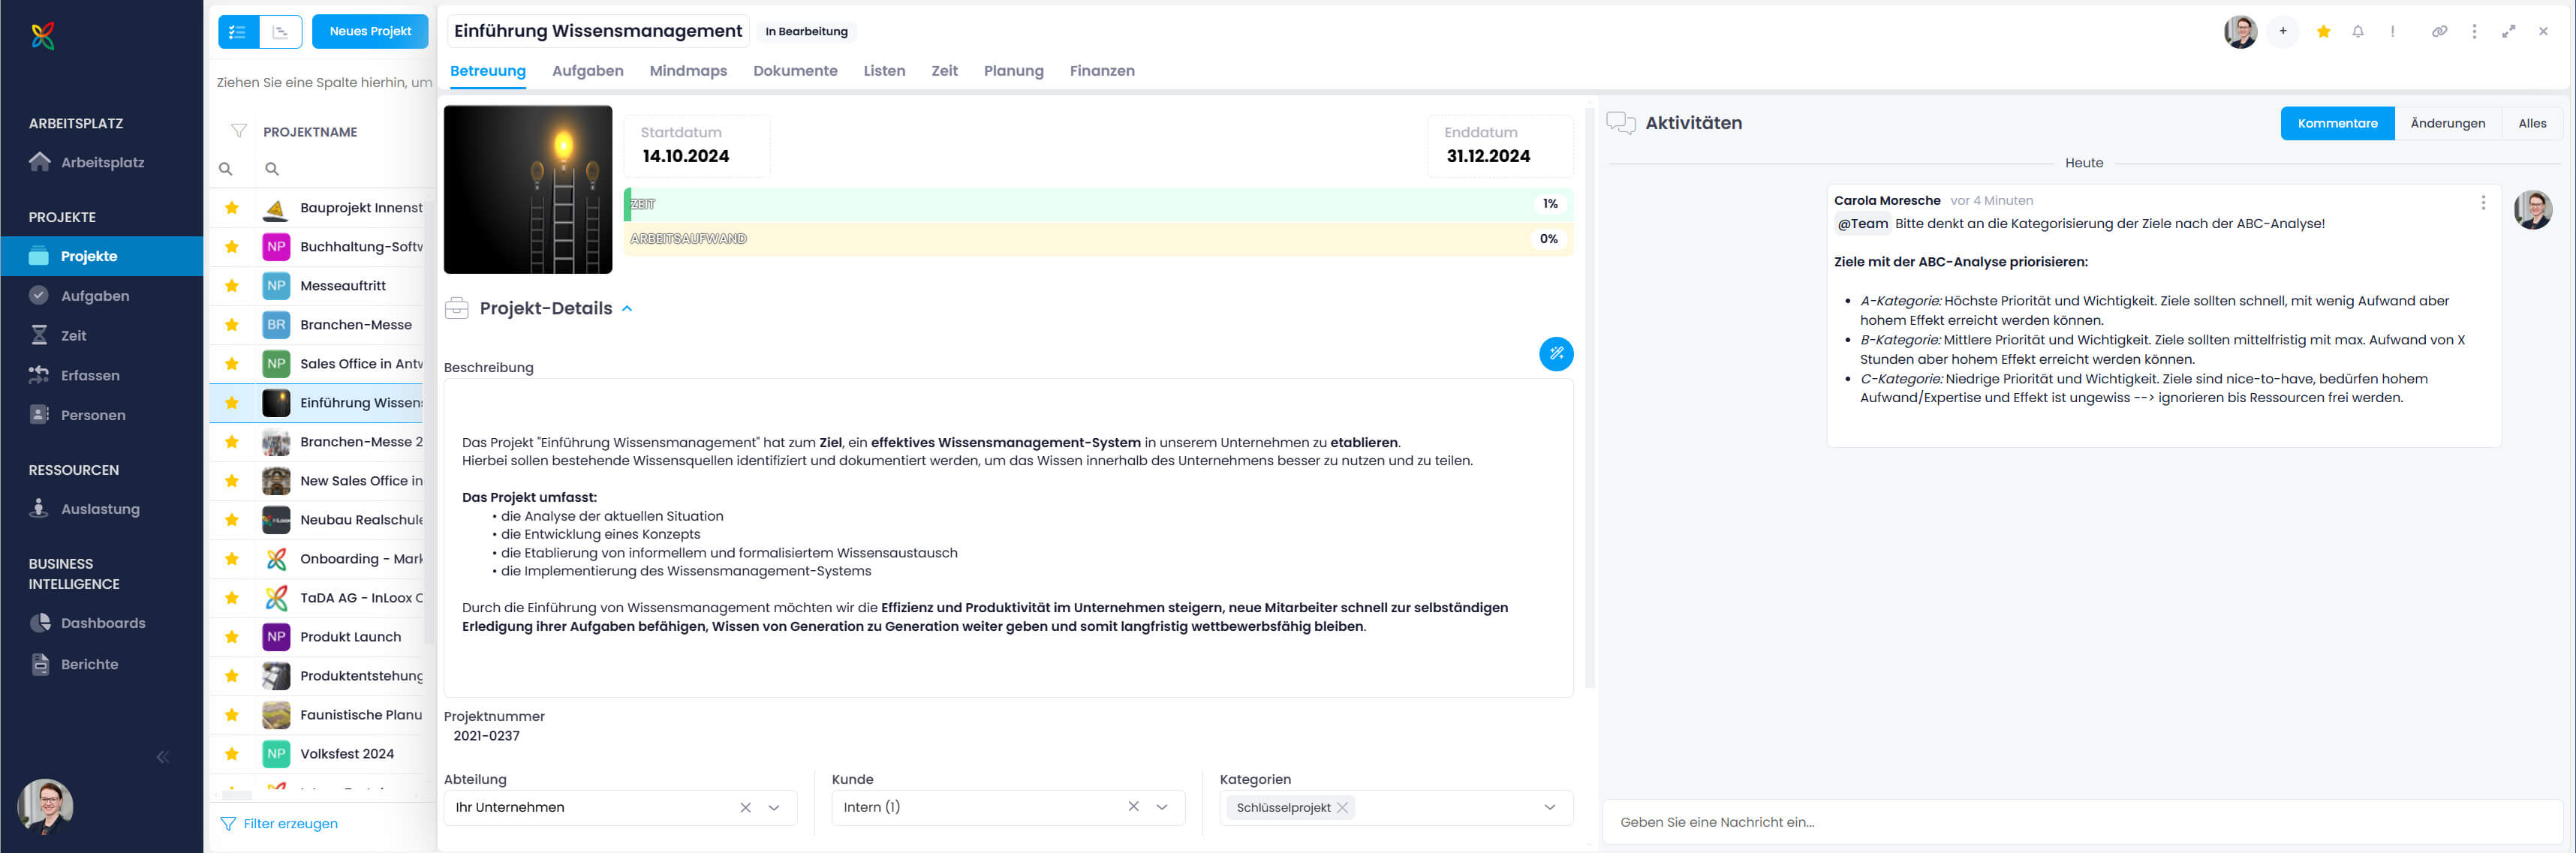Toggle favorite star for the Branchen-Messe row without a number

pos(232,325)
